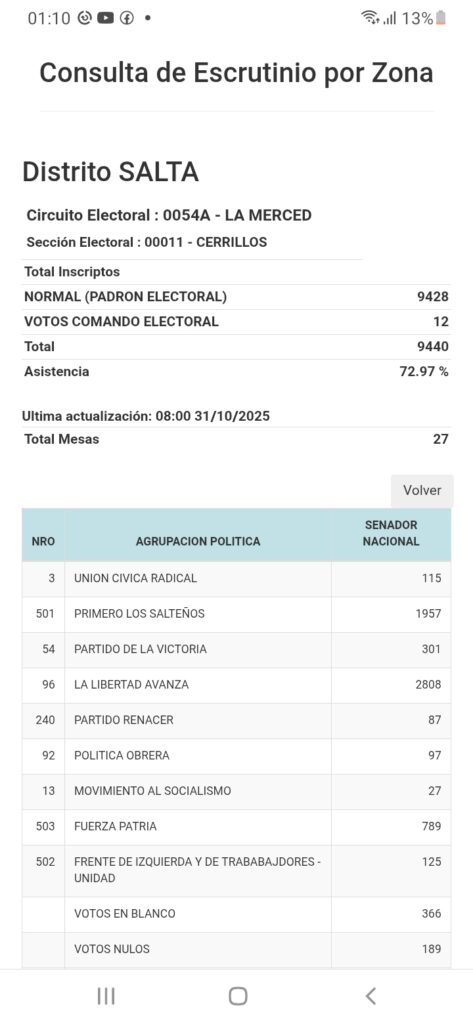Tap the Wi-Fi status icon
The height and width of the screenshot is (1024, 473).
(x=370, y=18)
